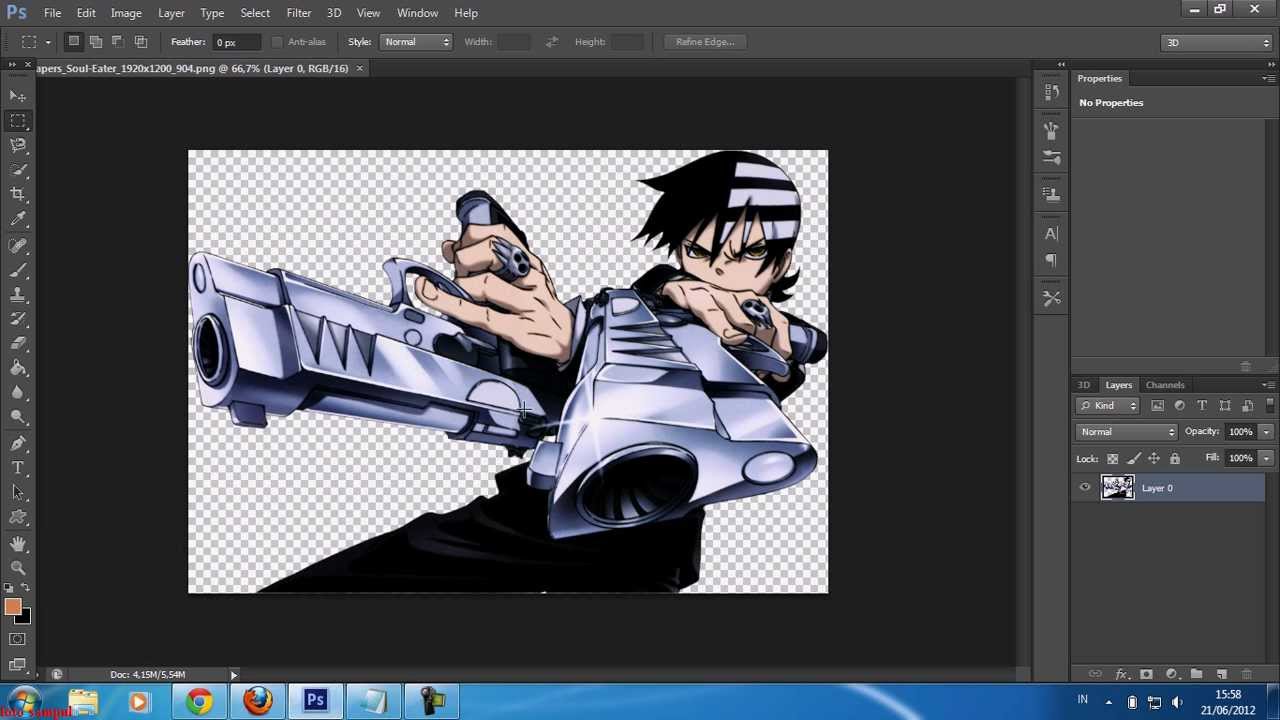
Task: Expand status bar info options arrow
Action: (x=234, y=675)
